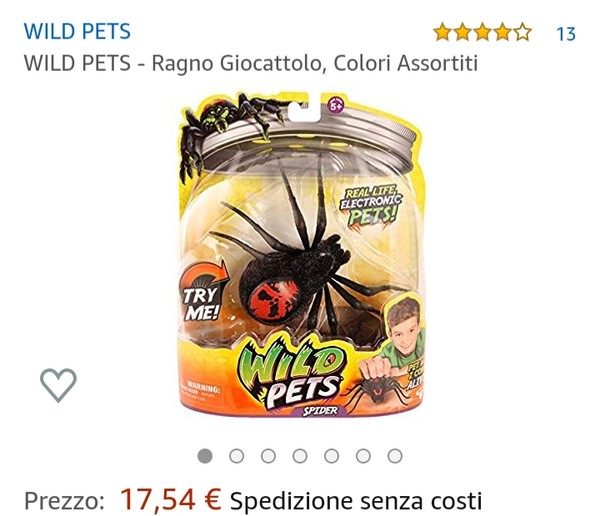This screenshot has width=600, height=516.
Task: Select the first image carousel dot
Action: click(205, 456)
